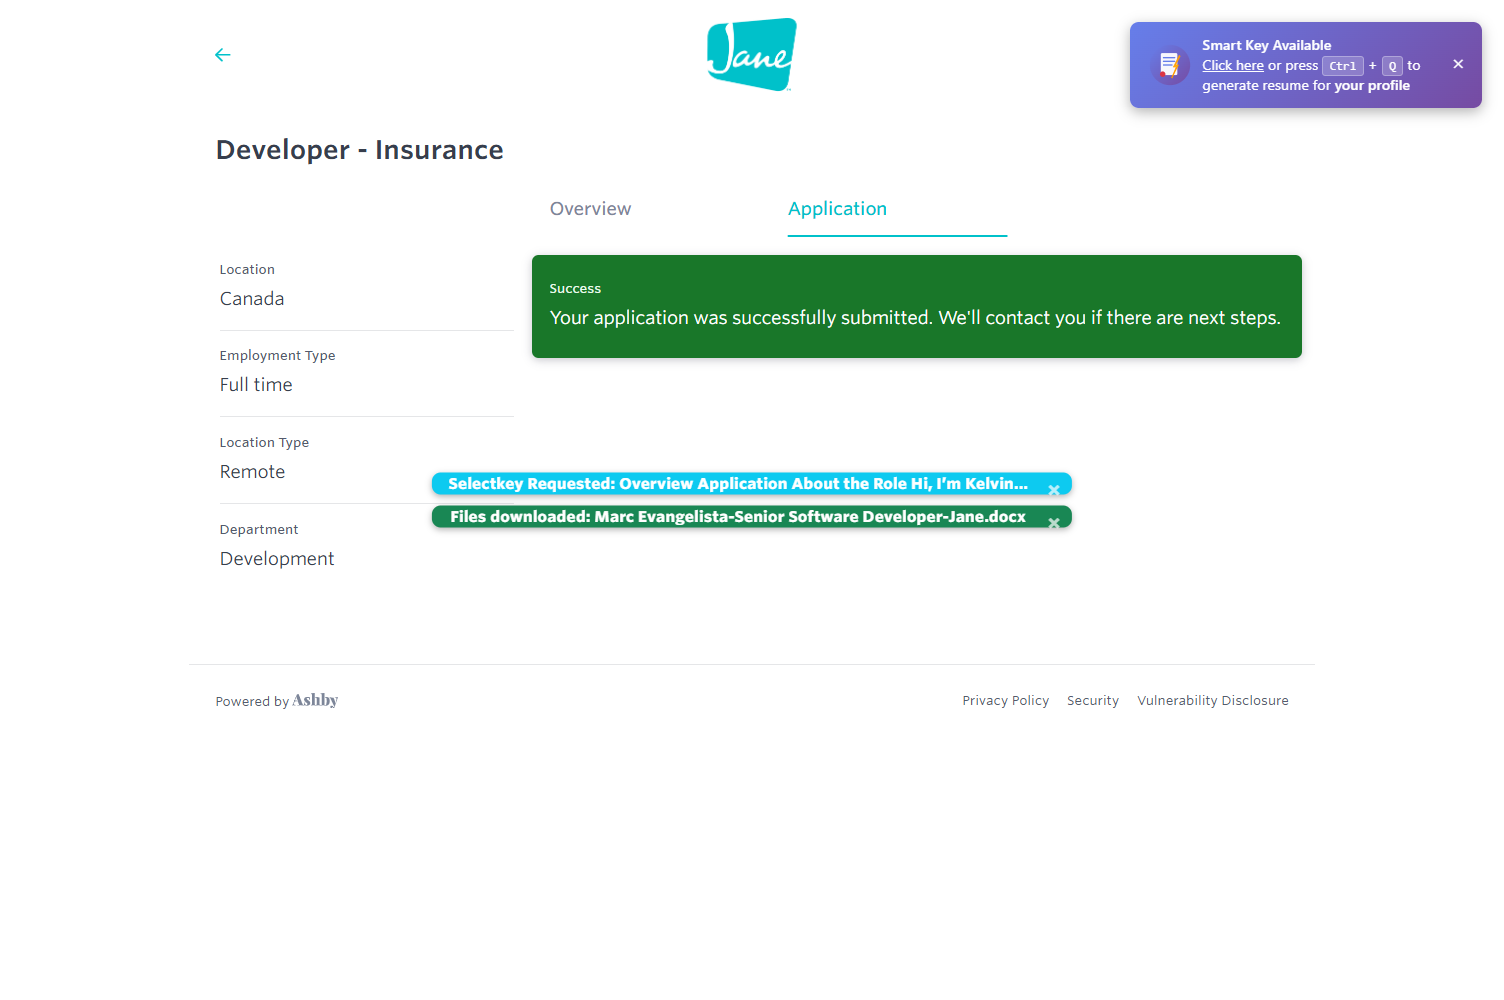1504x1000 pixels.
Task: Click the Selectkey Requested notification text
Action: tap(737, 484)
